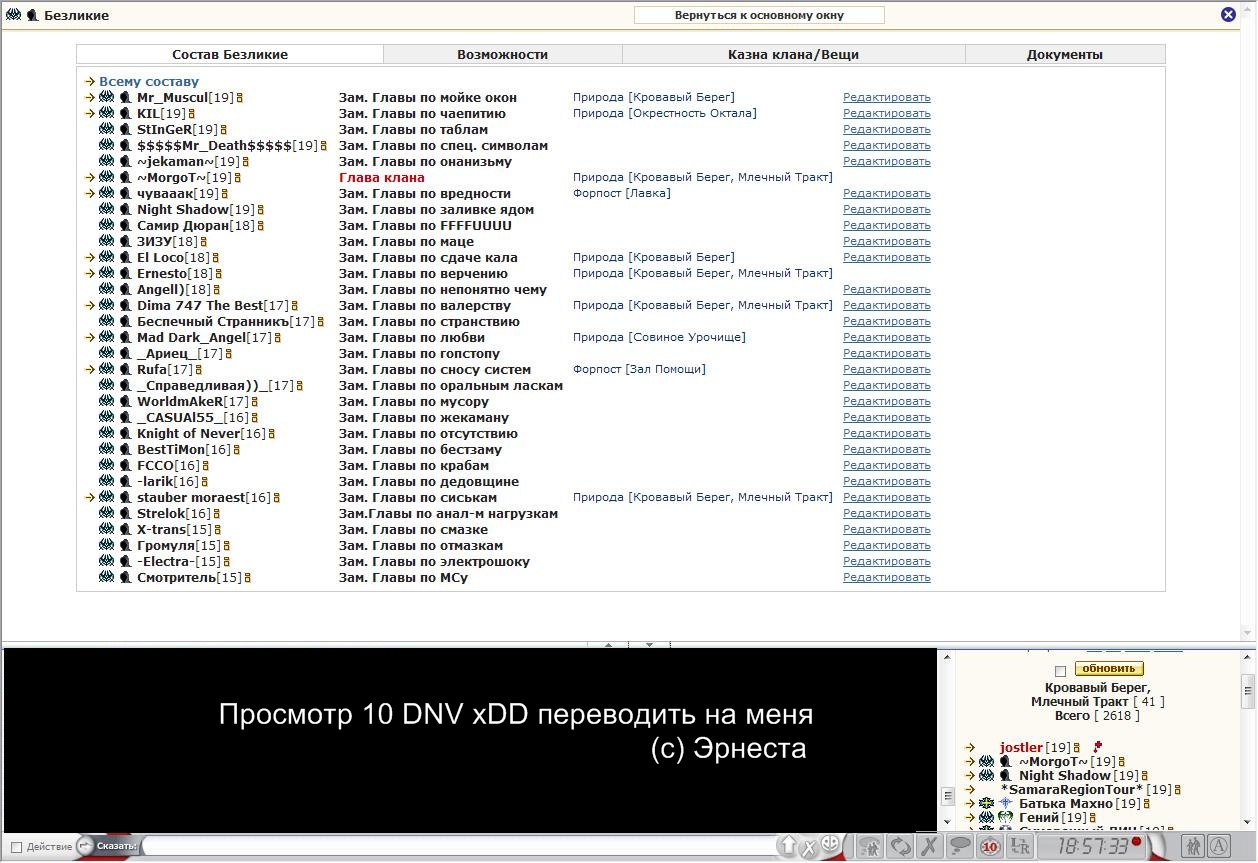The width and height of the screenshot is (1258, 863).
Task: Click the red number 10 toolbar icon
Action: click(990, 846)
